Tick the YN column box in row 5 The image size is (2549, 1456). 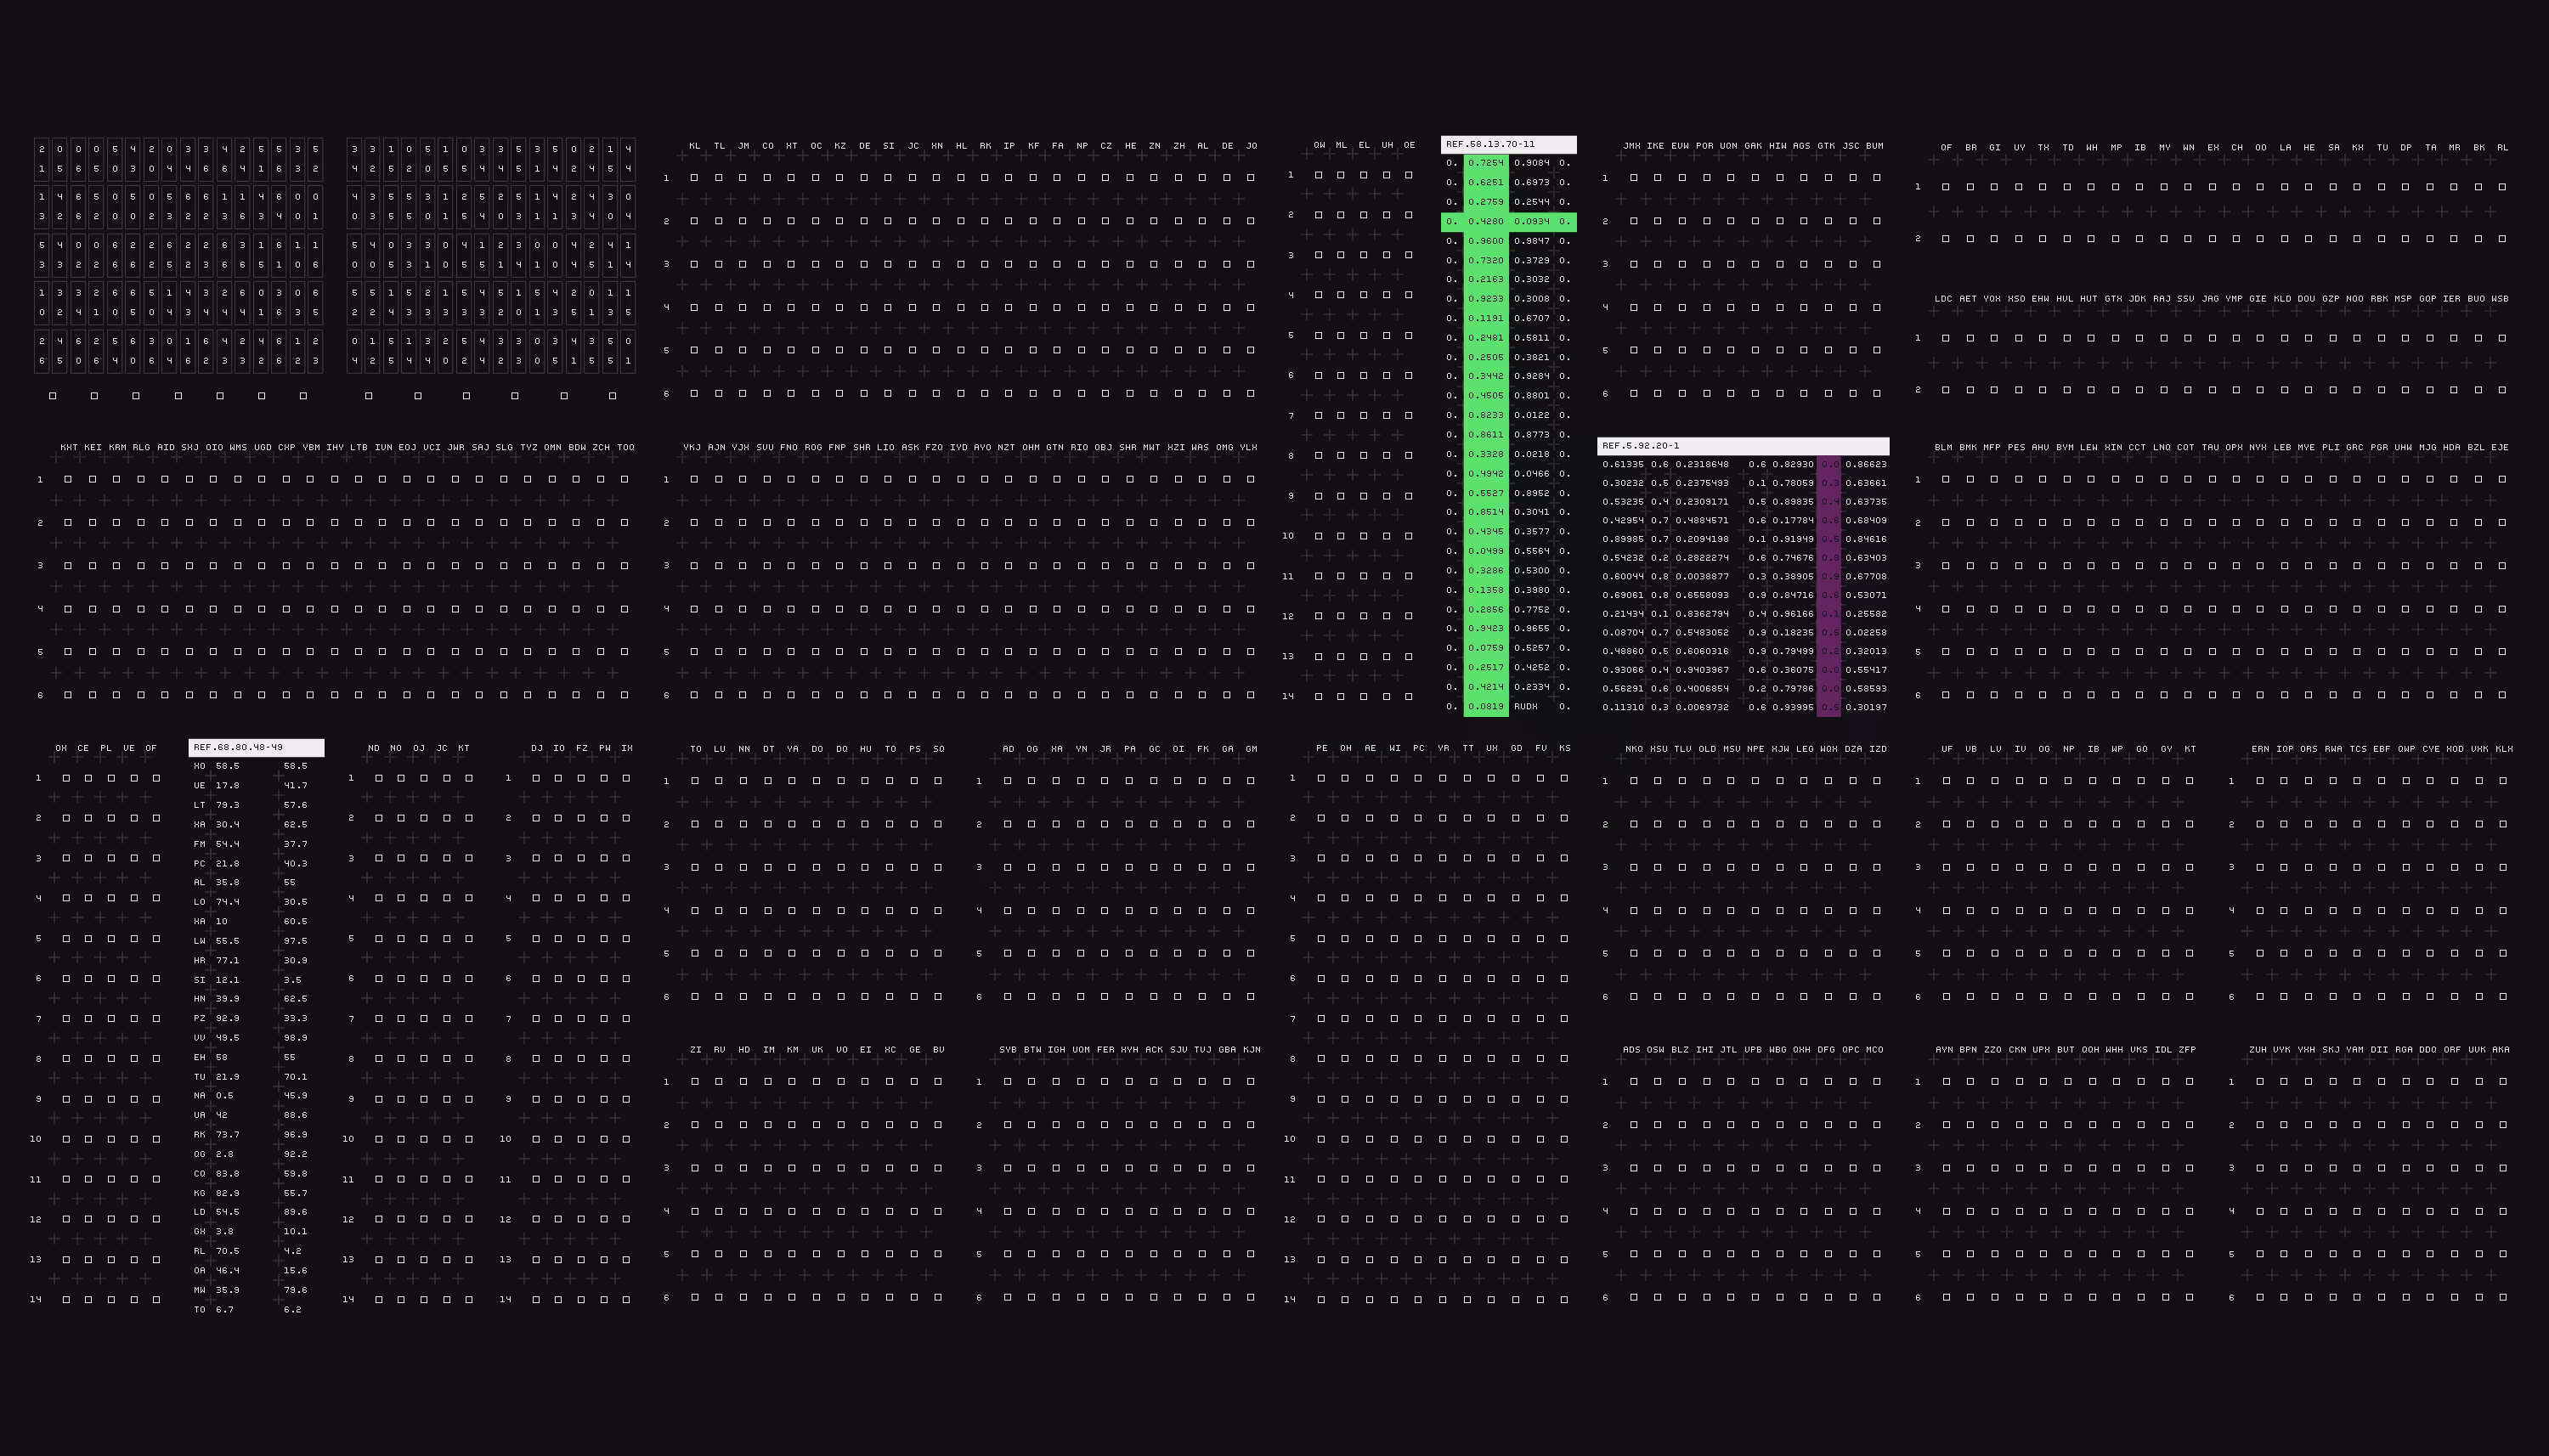coord(1081,953)
